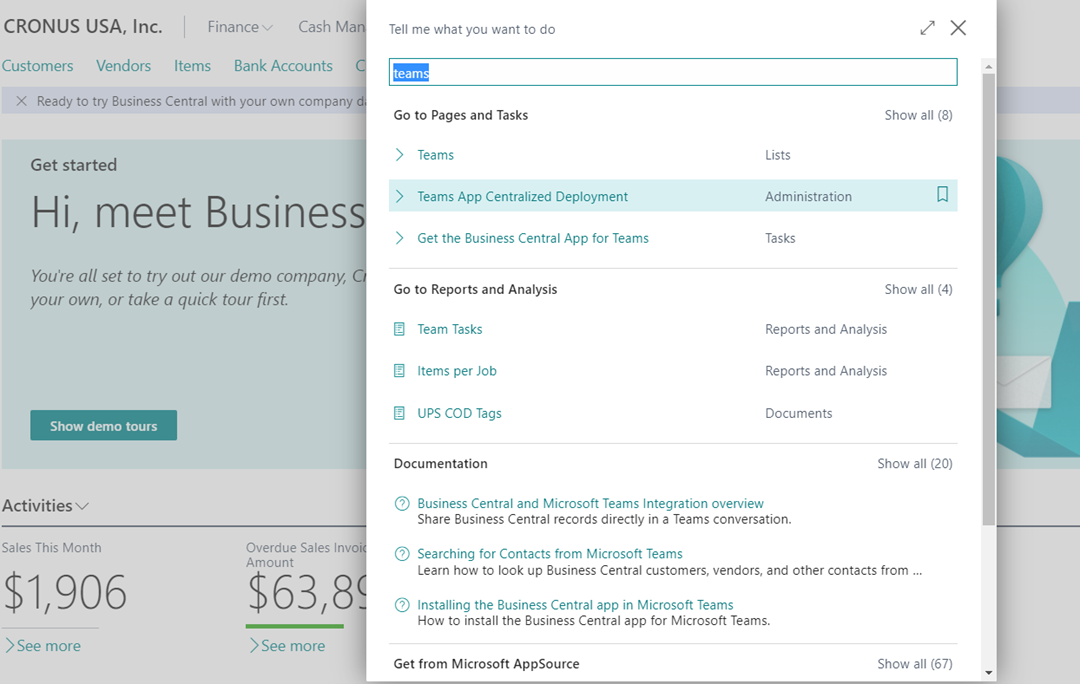This screenshot has width=1080, height=684.
Task: Click the search text field containing teams
Action: 673,72
